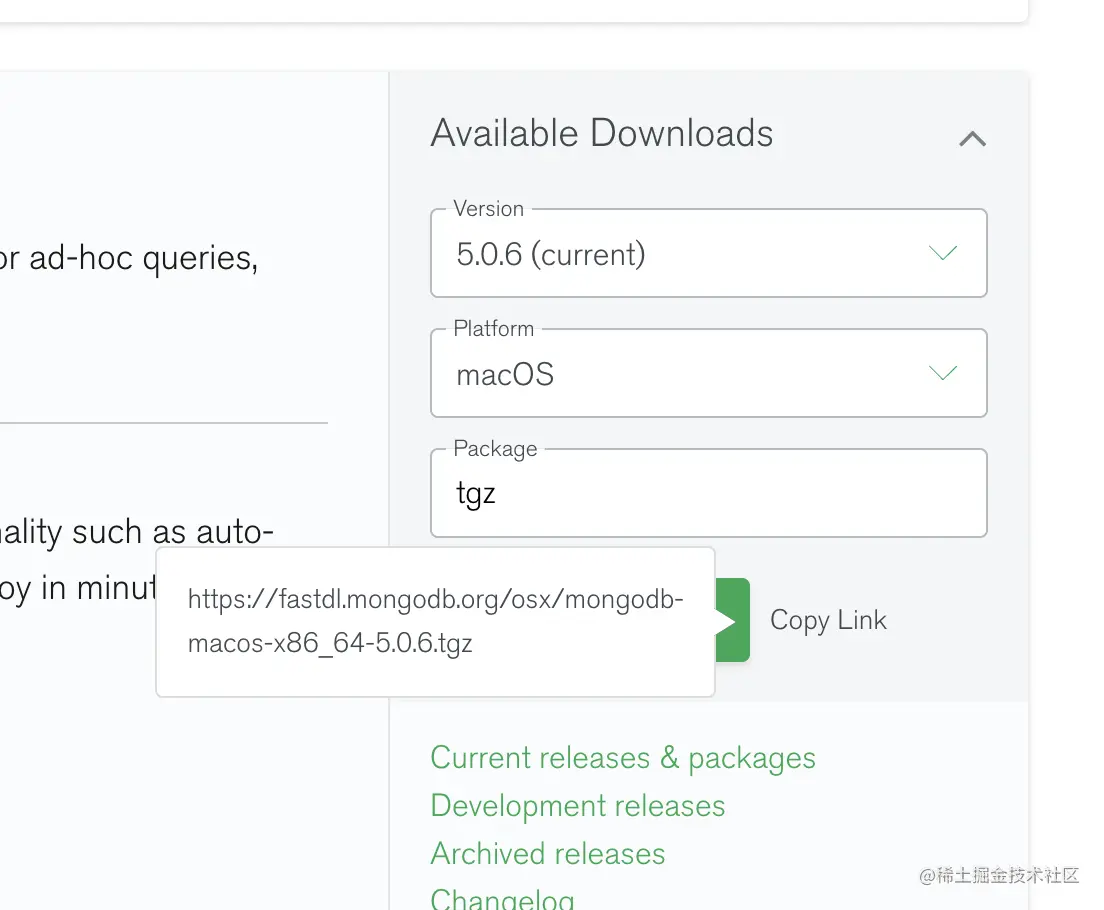Click the Package field showing tgz
Viewport: 1104px width, 910px height.
pos(708,493)
